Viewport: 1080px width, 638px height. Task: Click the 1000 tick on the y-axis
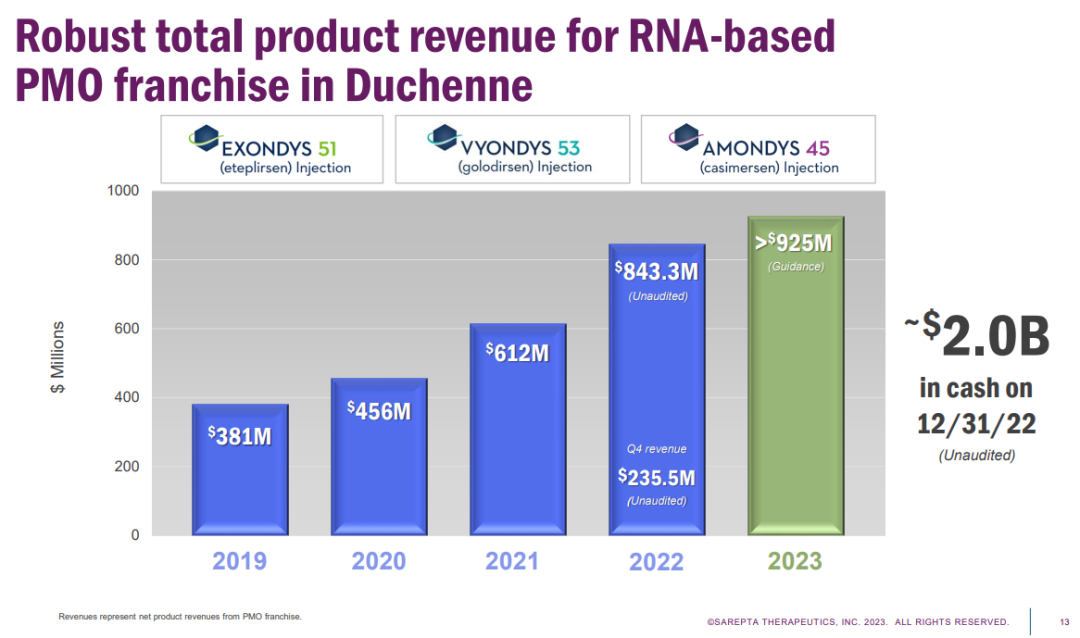point(122,191)
